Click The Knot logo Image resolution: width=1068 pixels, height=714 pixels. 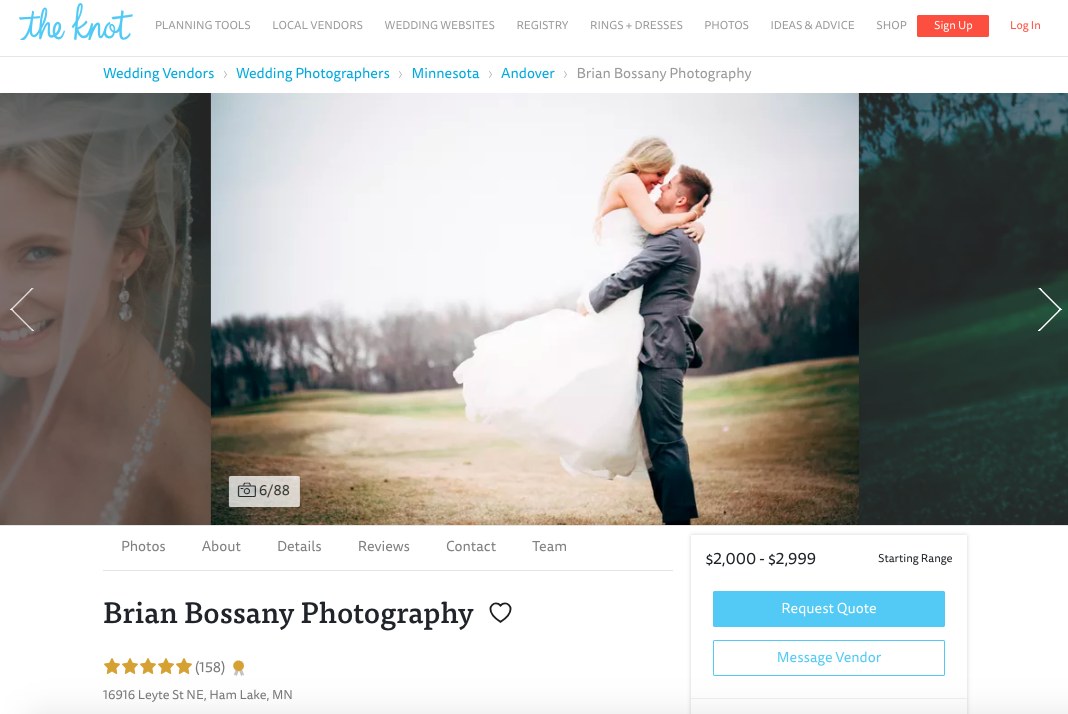point(75,23)
